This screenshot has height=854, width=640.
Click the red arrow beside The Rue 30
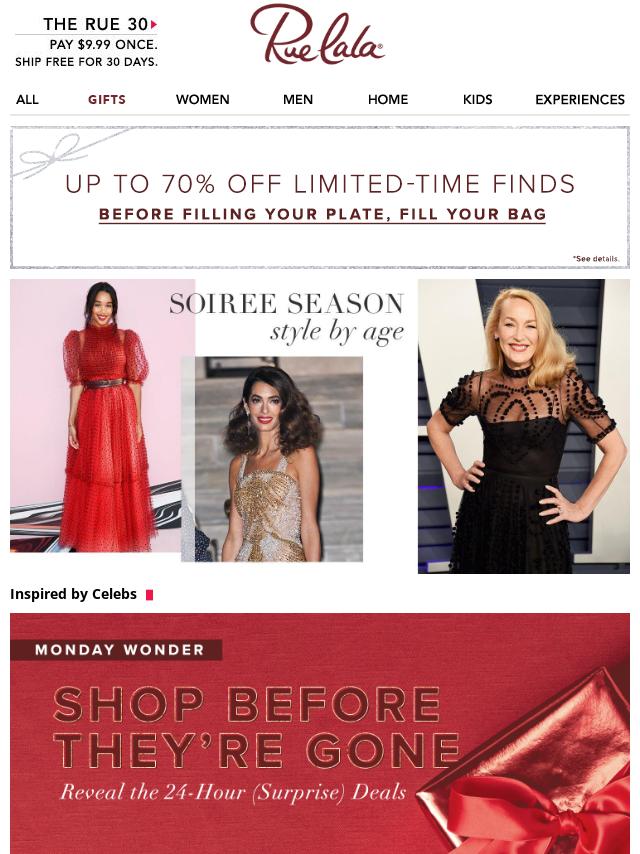click(154, 24)
